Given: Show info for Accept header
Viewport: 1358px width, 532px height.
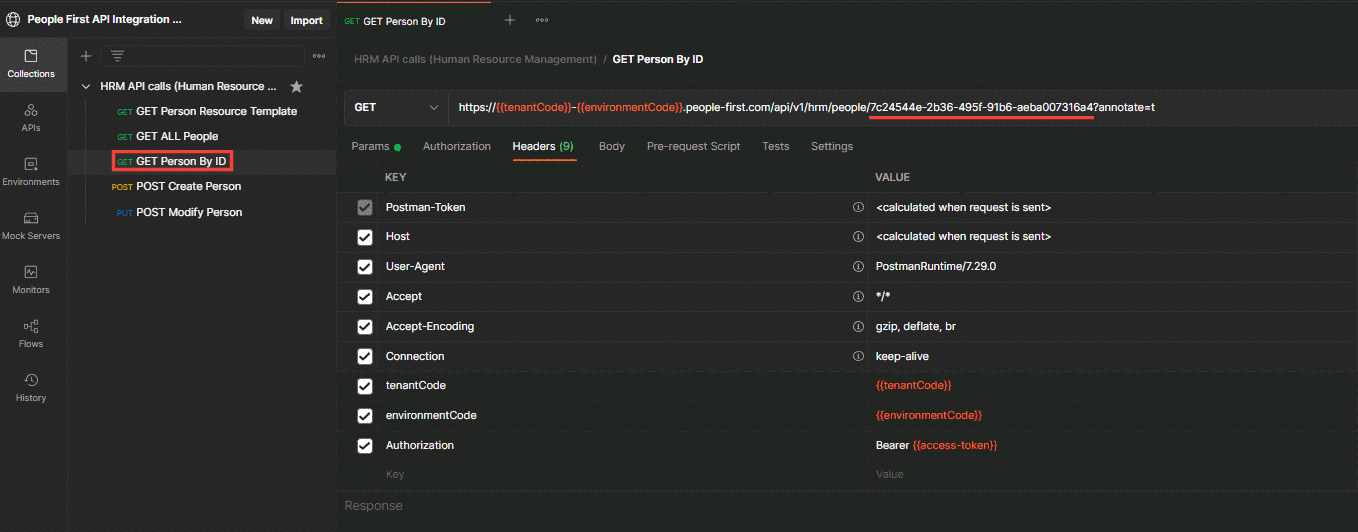Looking at the screenshot, I should pos(857,296).
